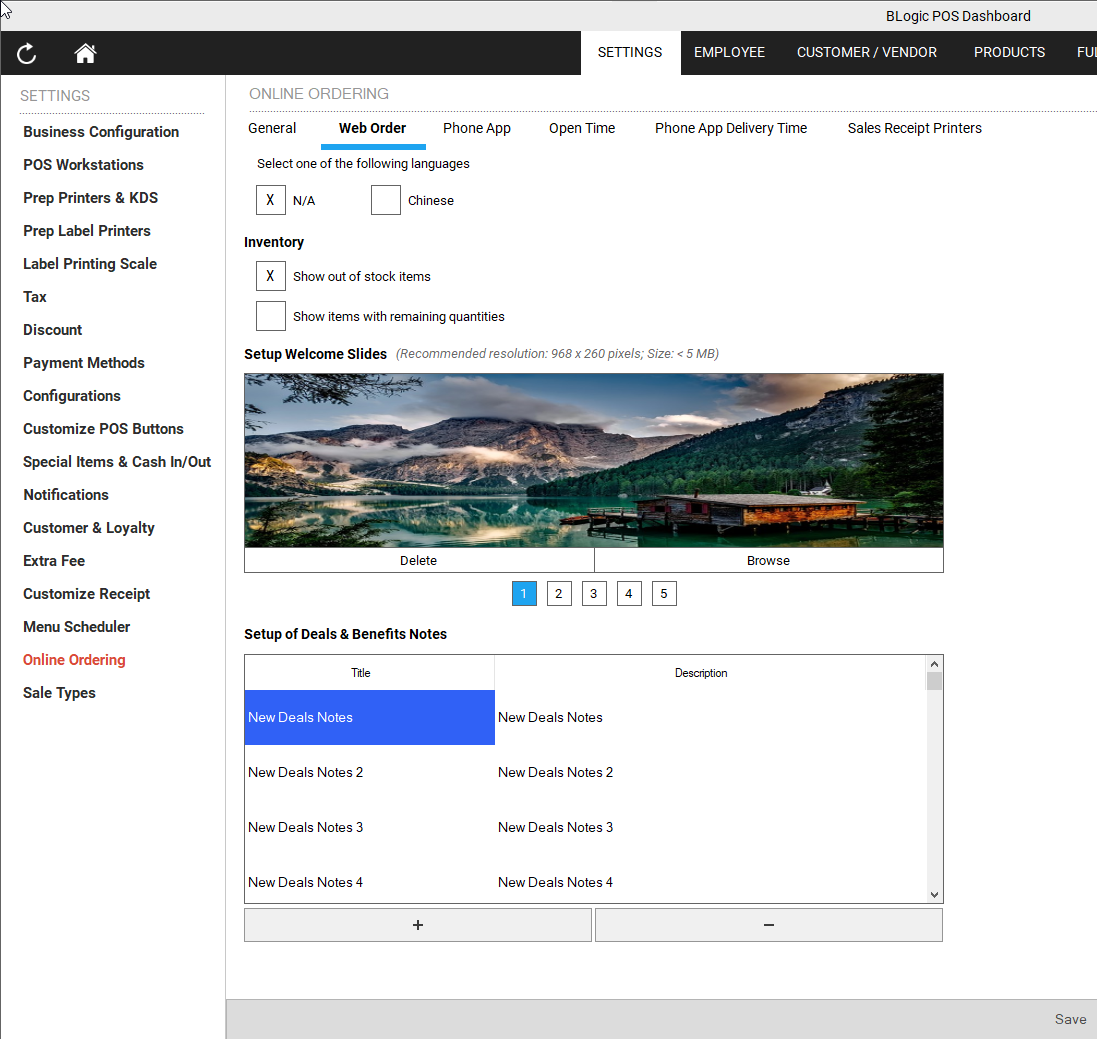Delete the current welcome slide
This screenshot has height=1039, width=1097.
coord(418,560)
